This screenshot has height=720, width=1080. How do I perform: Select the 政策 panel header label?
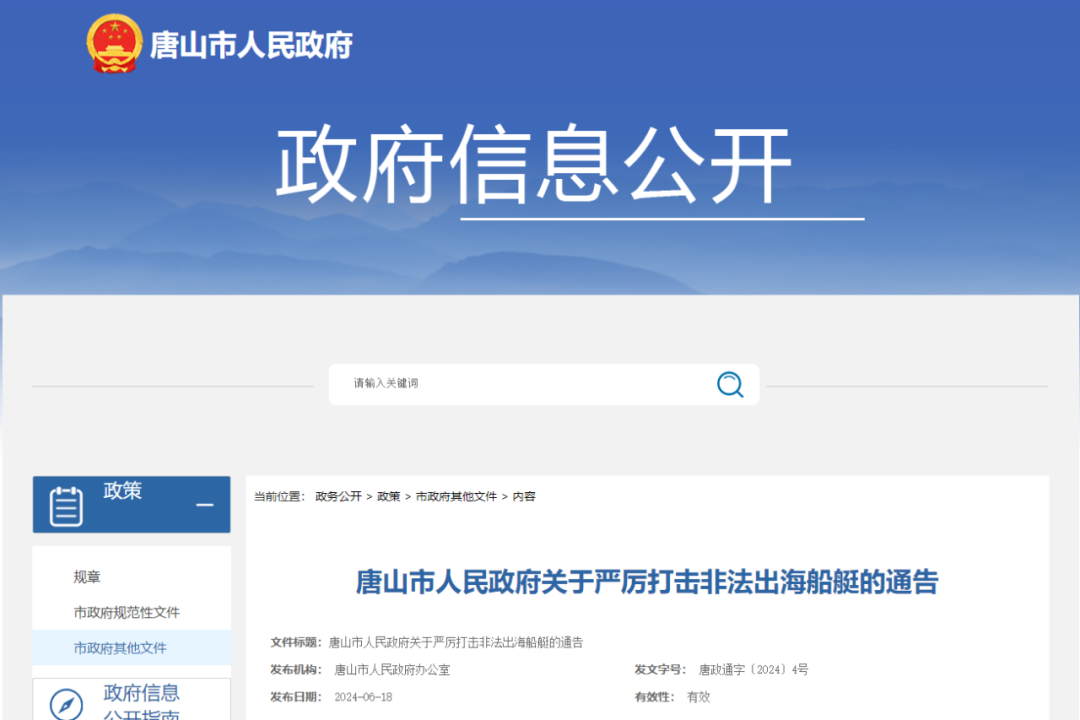point(123,491)
